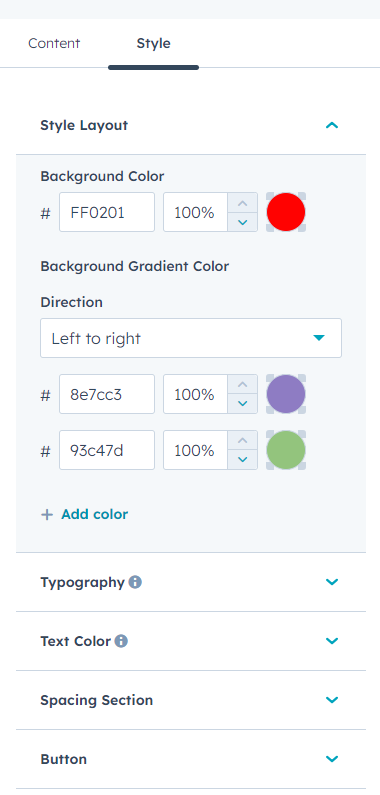This screenshot has height=795, width=380.
Task: Decrease 8e7cc3 gradient opacity with down arrow
Action: click(243, 404)
